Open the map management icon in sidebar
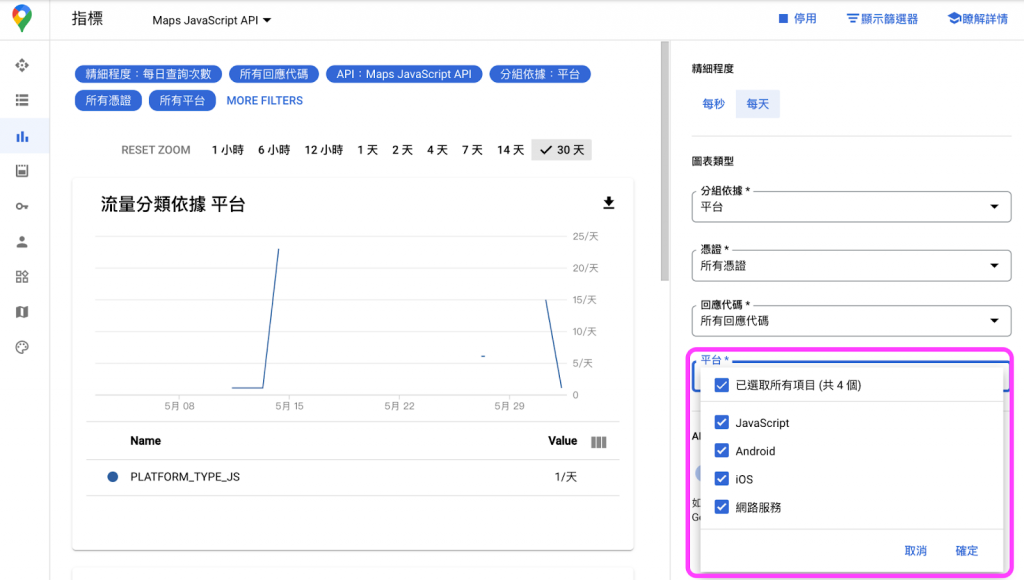This screenshot has height=580, width=1024. click(x=22, y=312)
